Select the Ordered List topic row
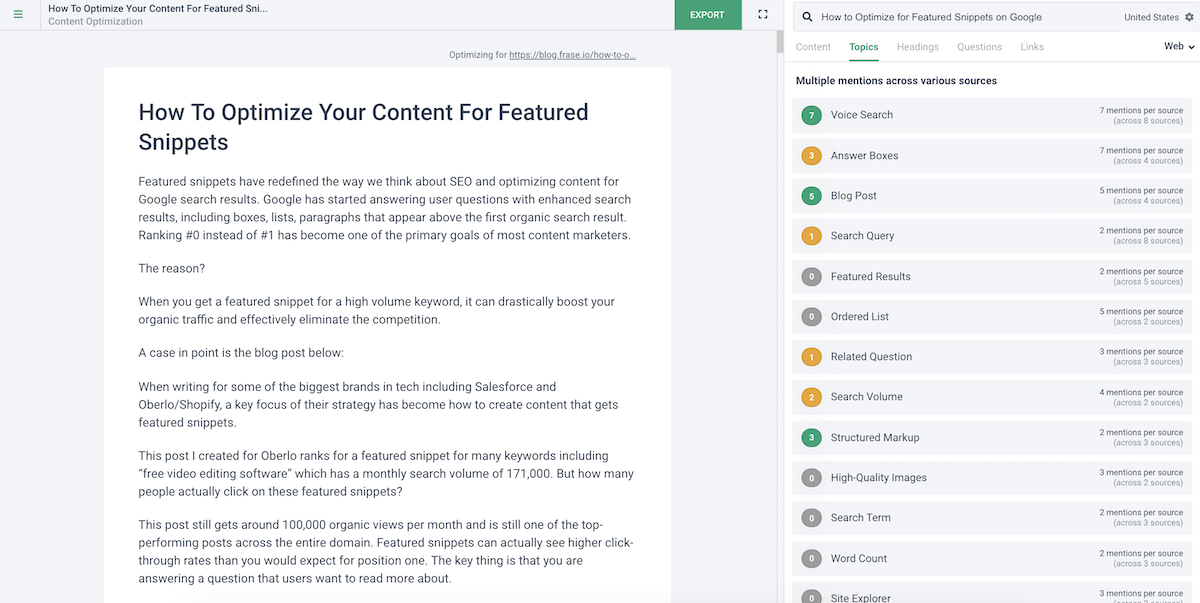 click(x=992, y=317)
